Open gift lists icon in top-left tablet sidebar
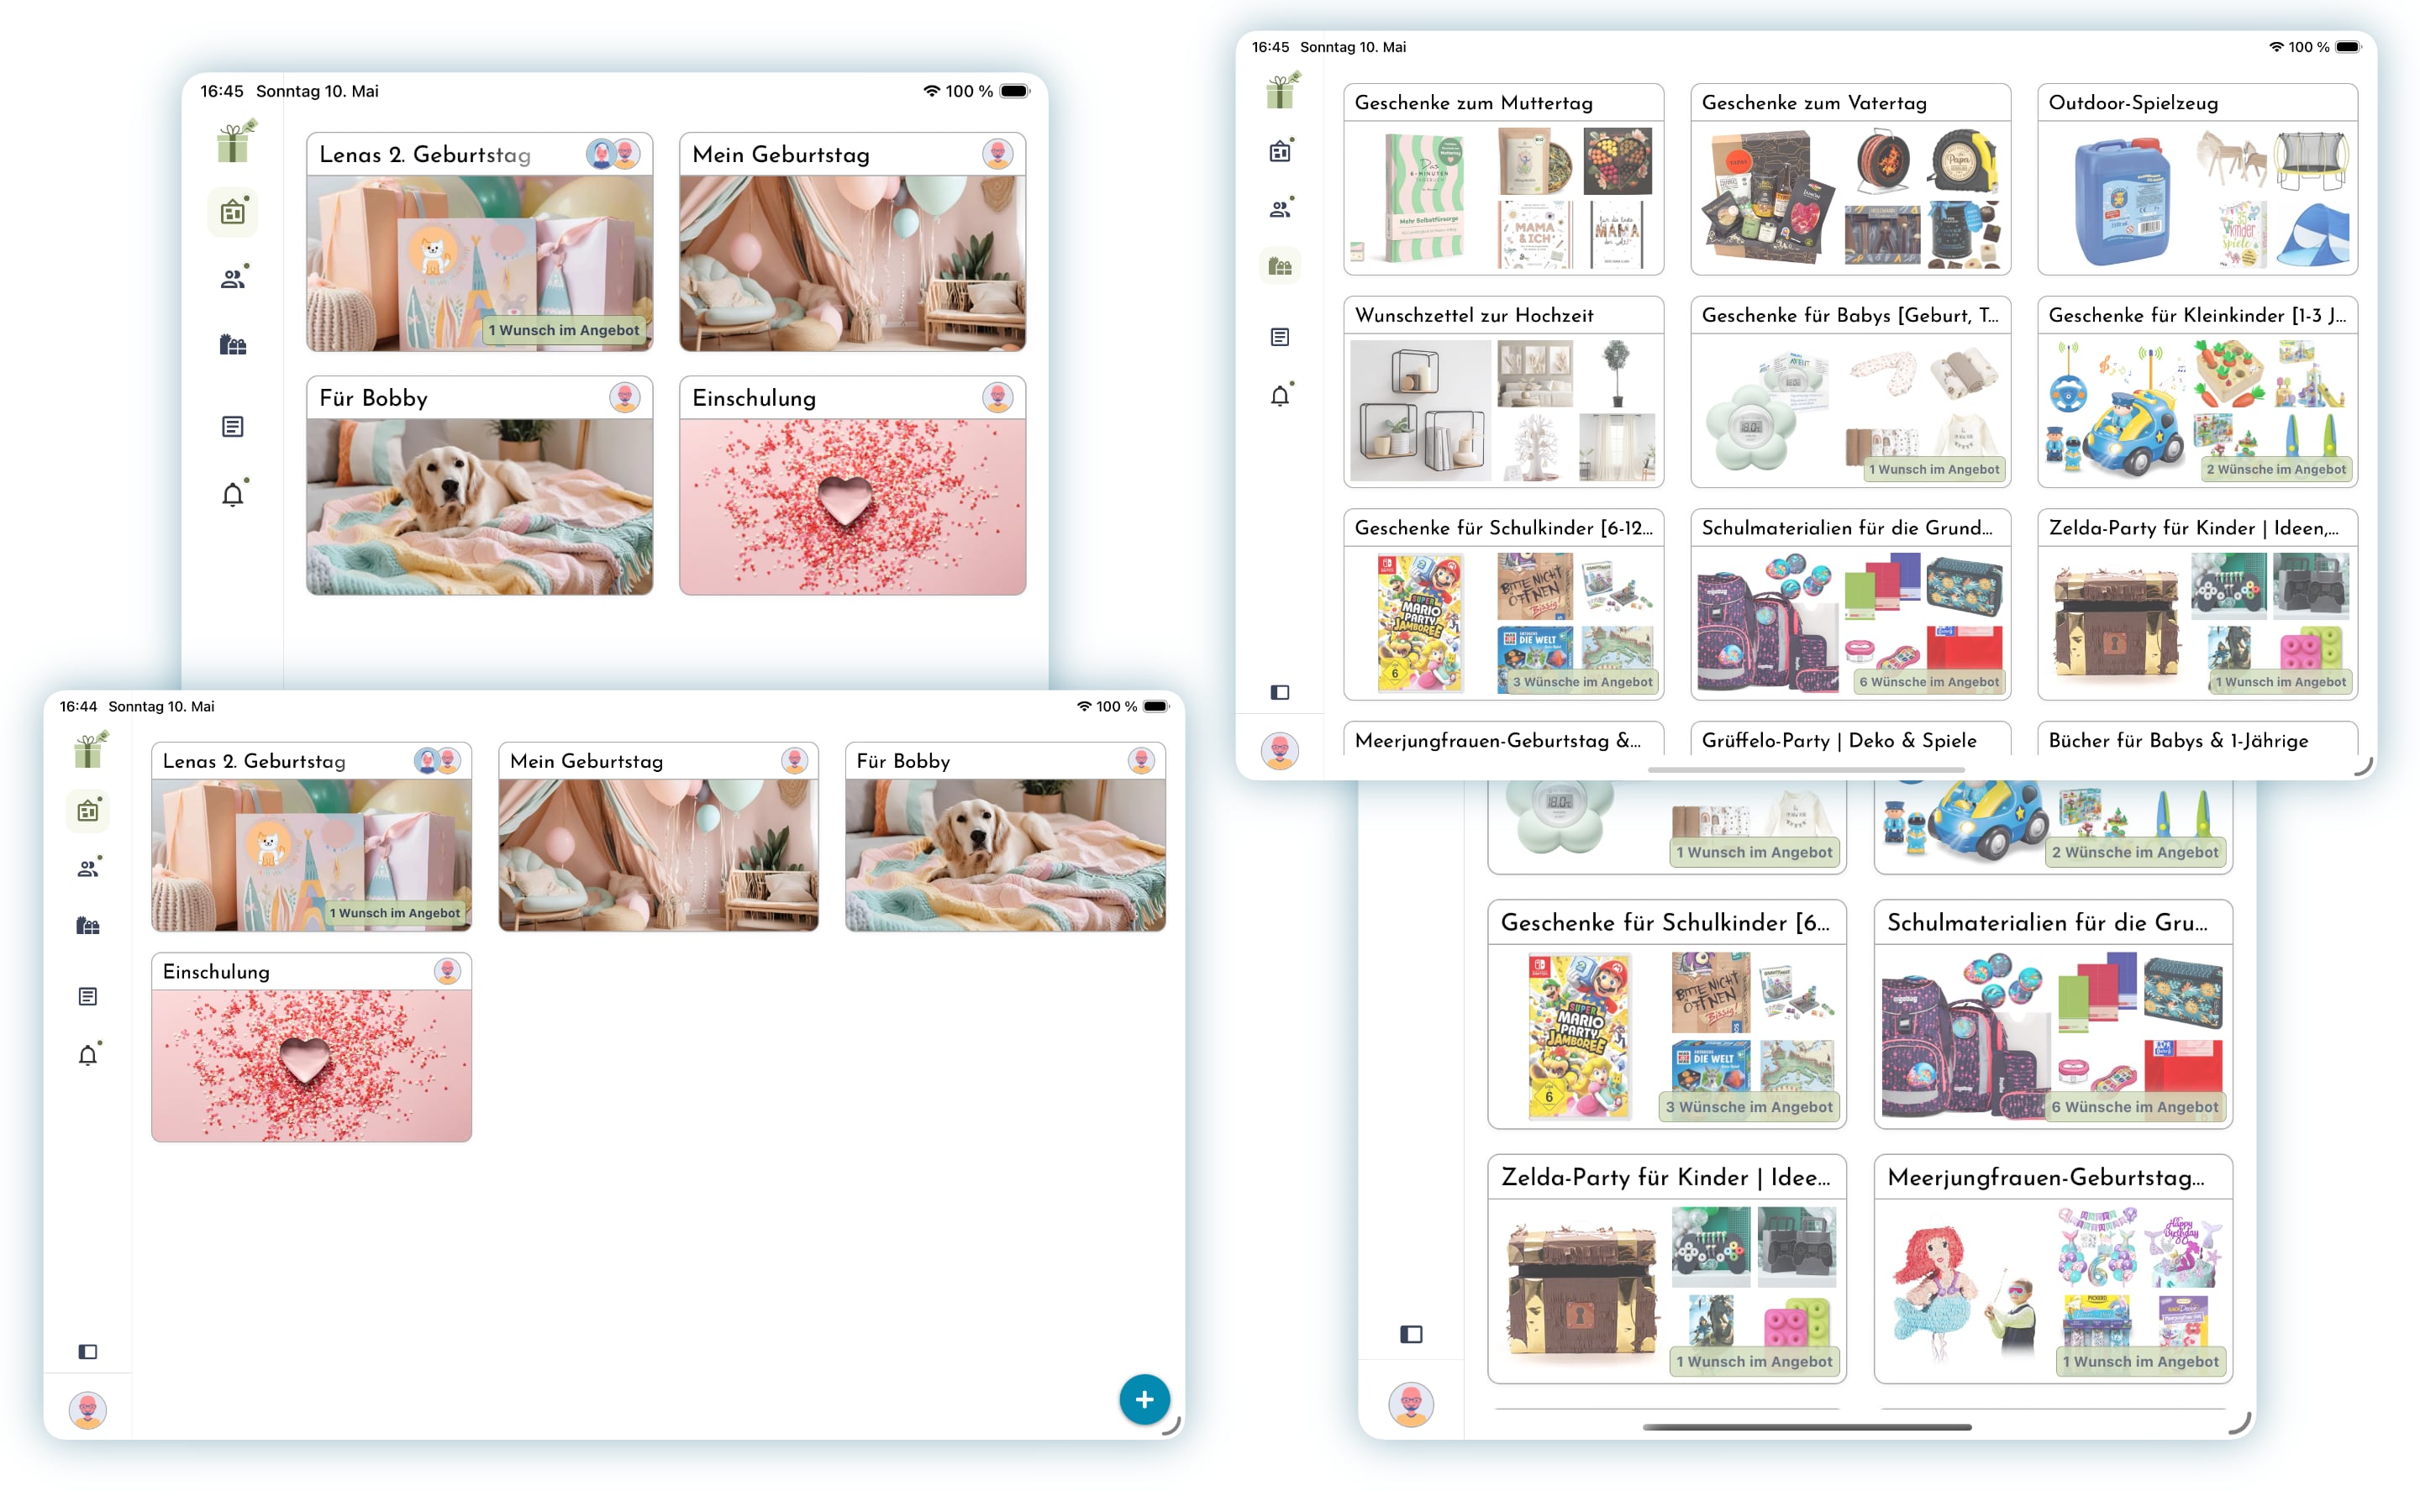This screenshot has width=2420, height=1512. click(x=233, y=345)
